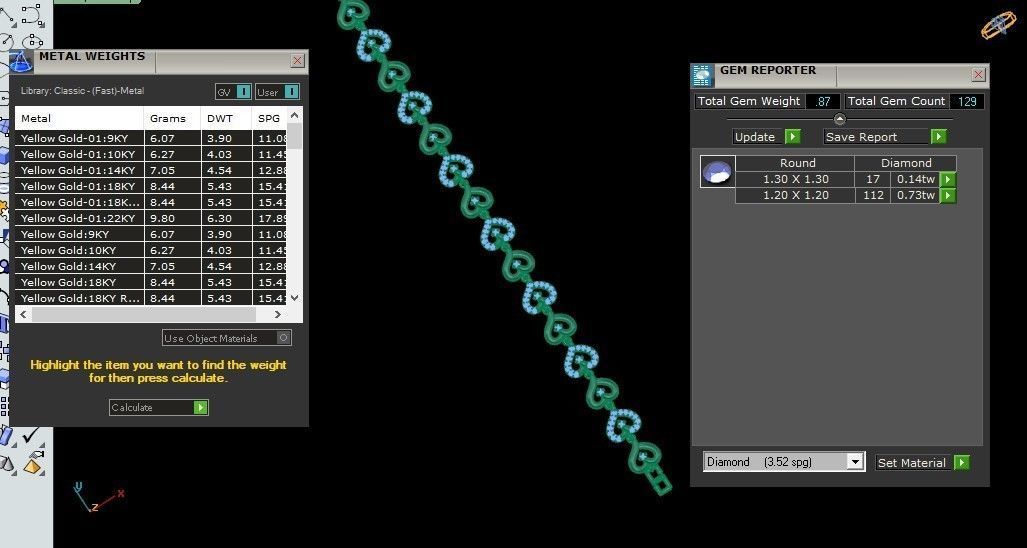Open the Diamond (3.52 spg) material dropdown
The height and width of the screenshot is (548, 1027).
point(855,462)
